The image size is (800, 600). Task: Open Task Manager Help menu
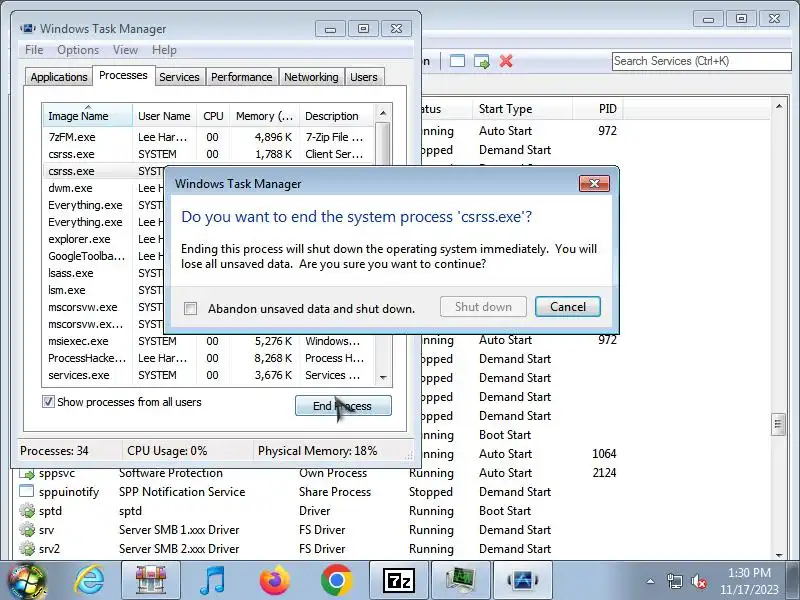pyautogui.click(x=164, y=50)
